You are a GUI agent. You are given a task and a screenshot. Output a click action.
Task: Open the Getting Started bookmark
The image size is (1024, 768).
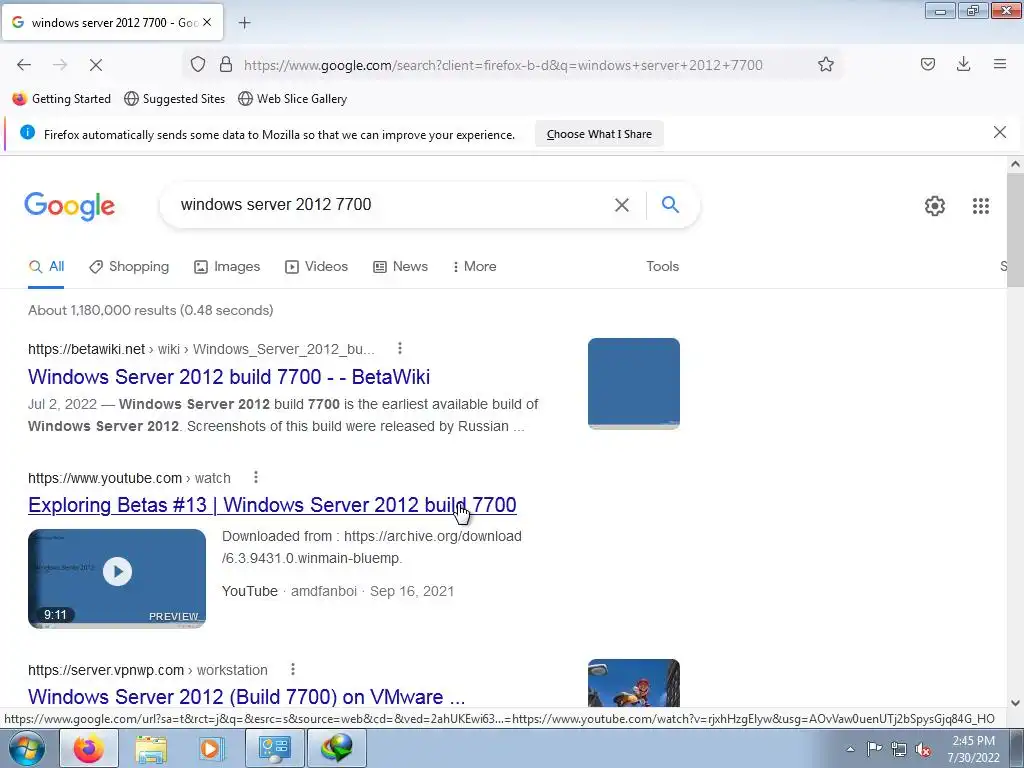click(62, 99)
